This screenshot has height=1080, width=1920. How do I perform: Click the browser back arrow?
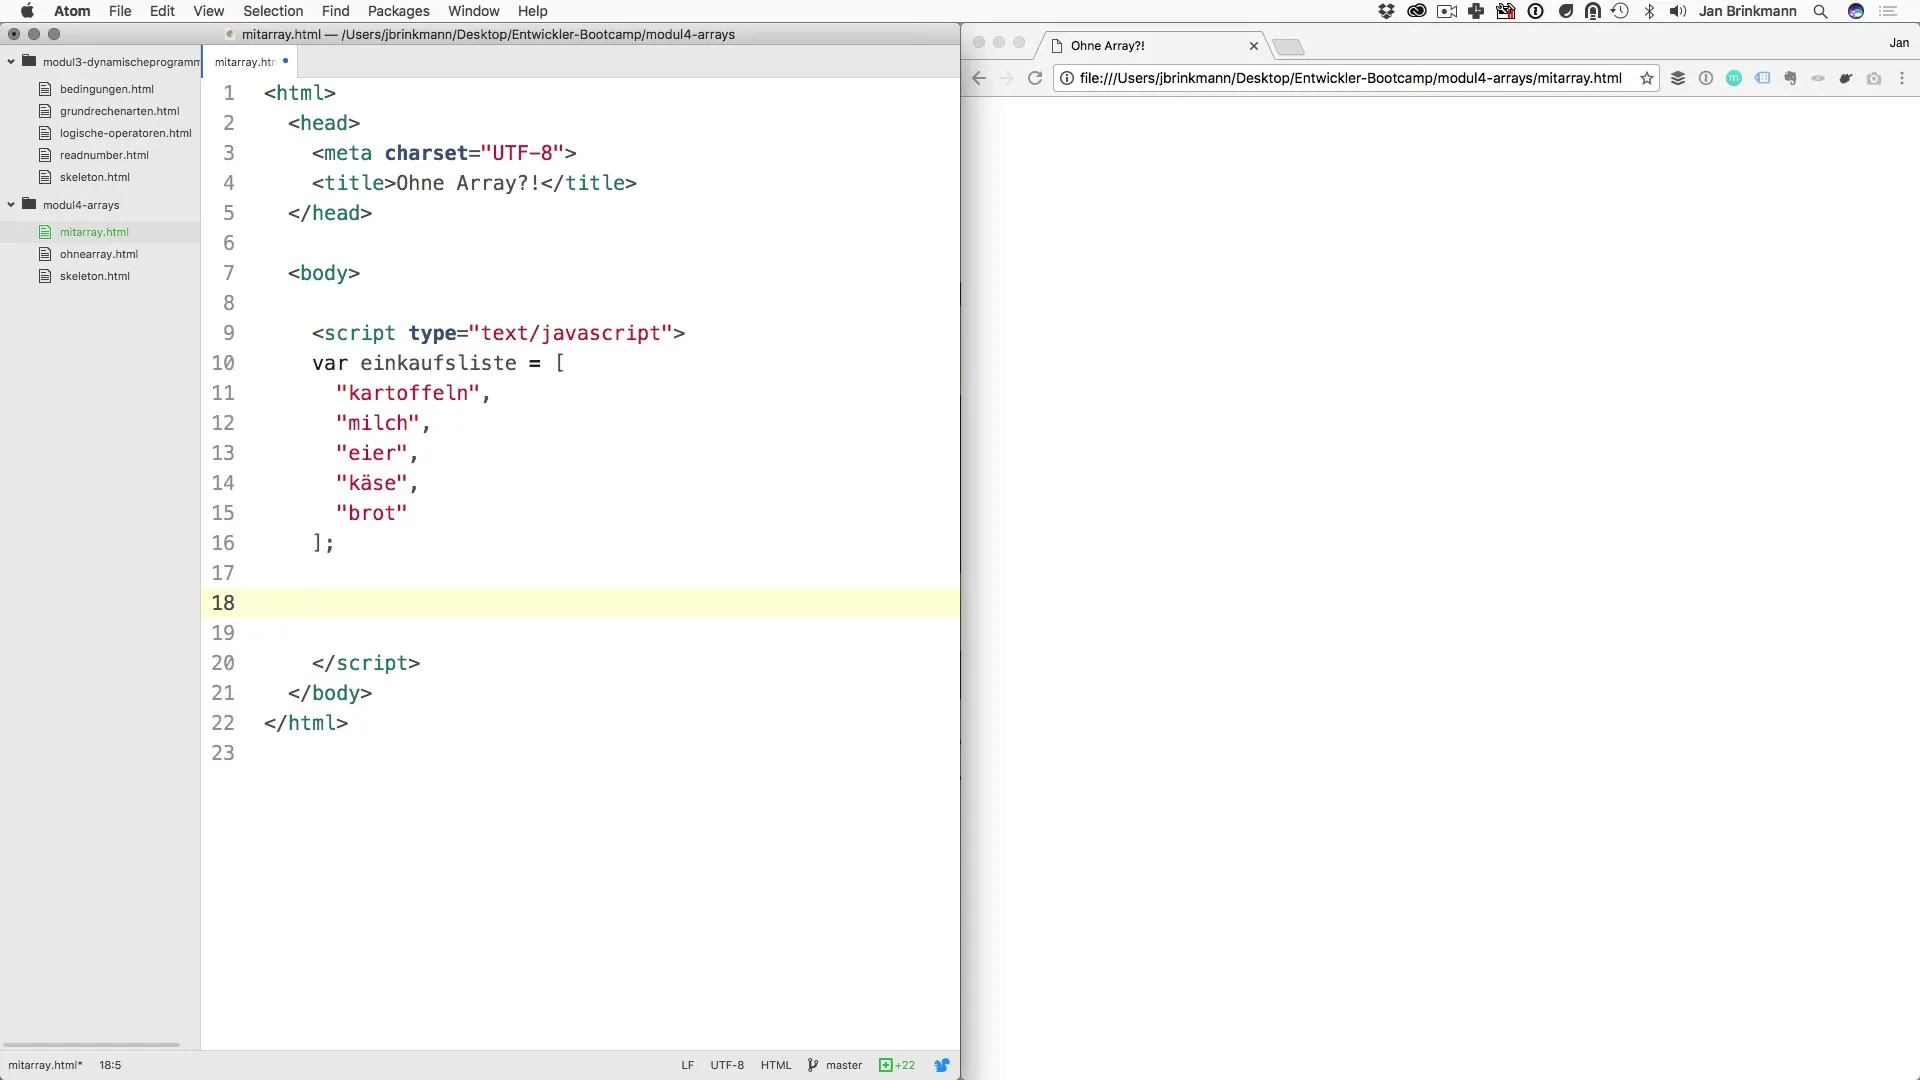click(979, 78)
